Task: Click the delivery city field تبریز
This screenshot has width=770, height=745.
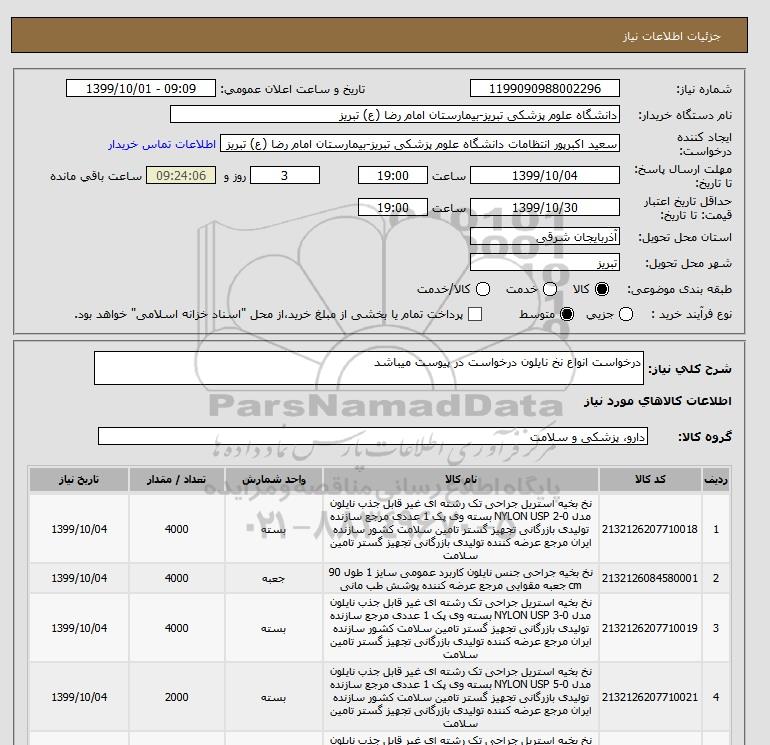Action: point(545,263)
